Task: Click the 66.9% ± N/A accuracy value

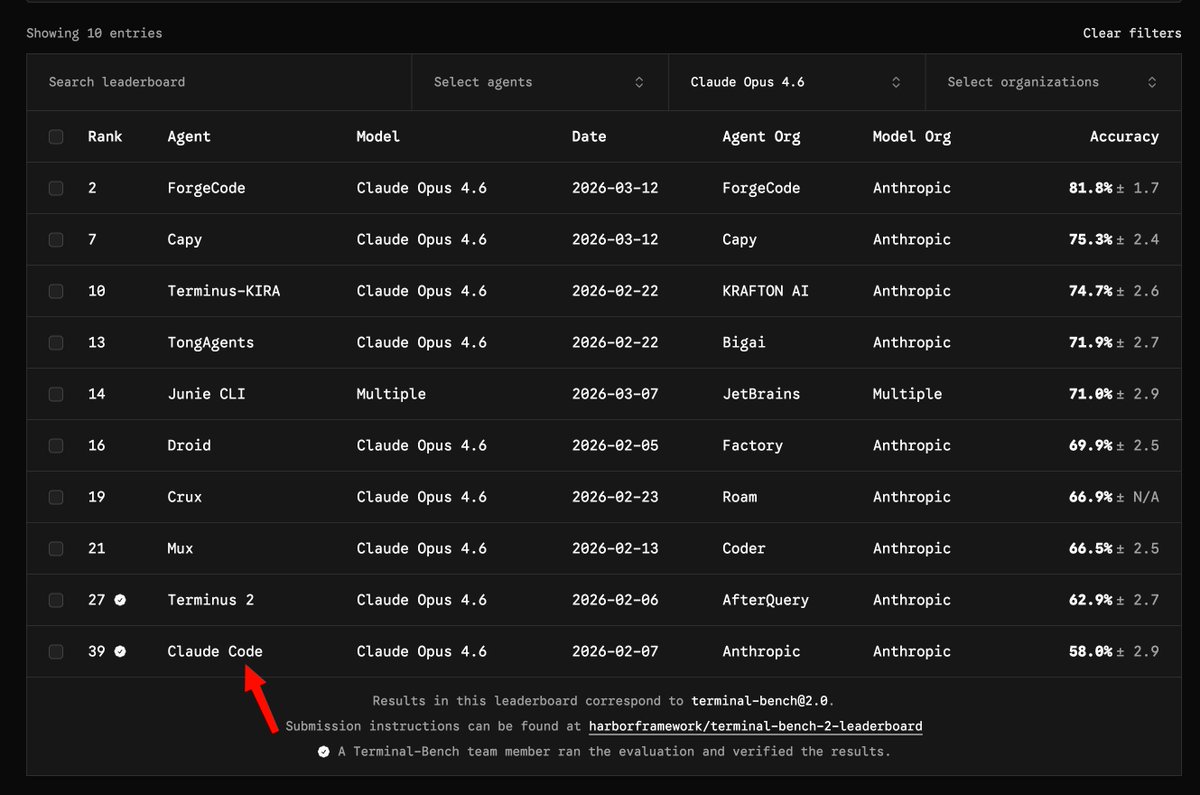Action: click(x=1114, y=497)
